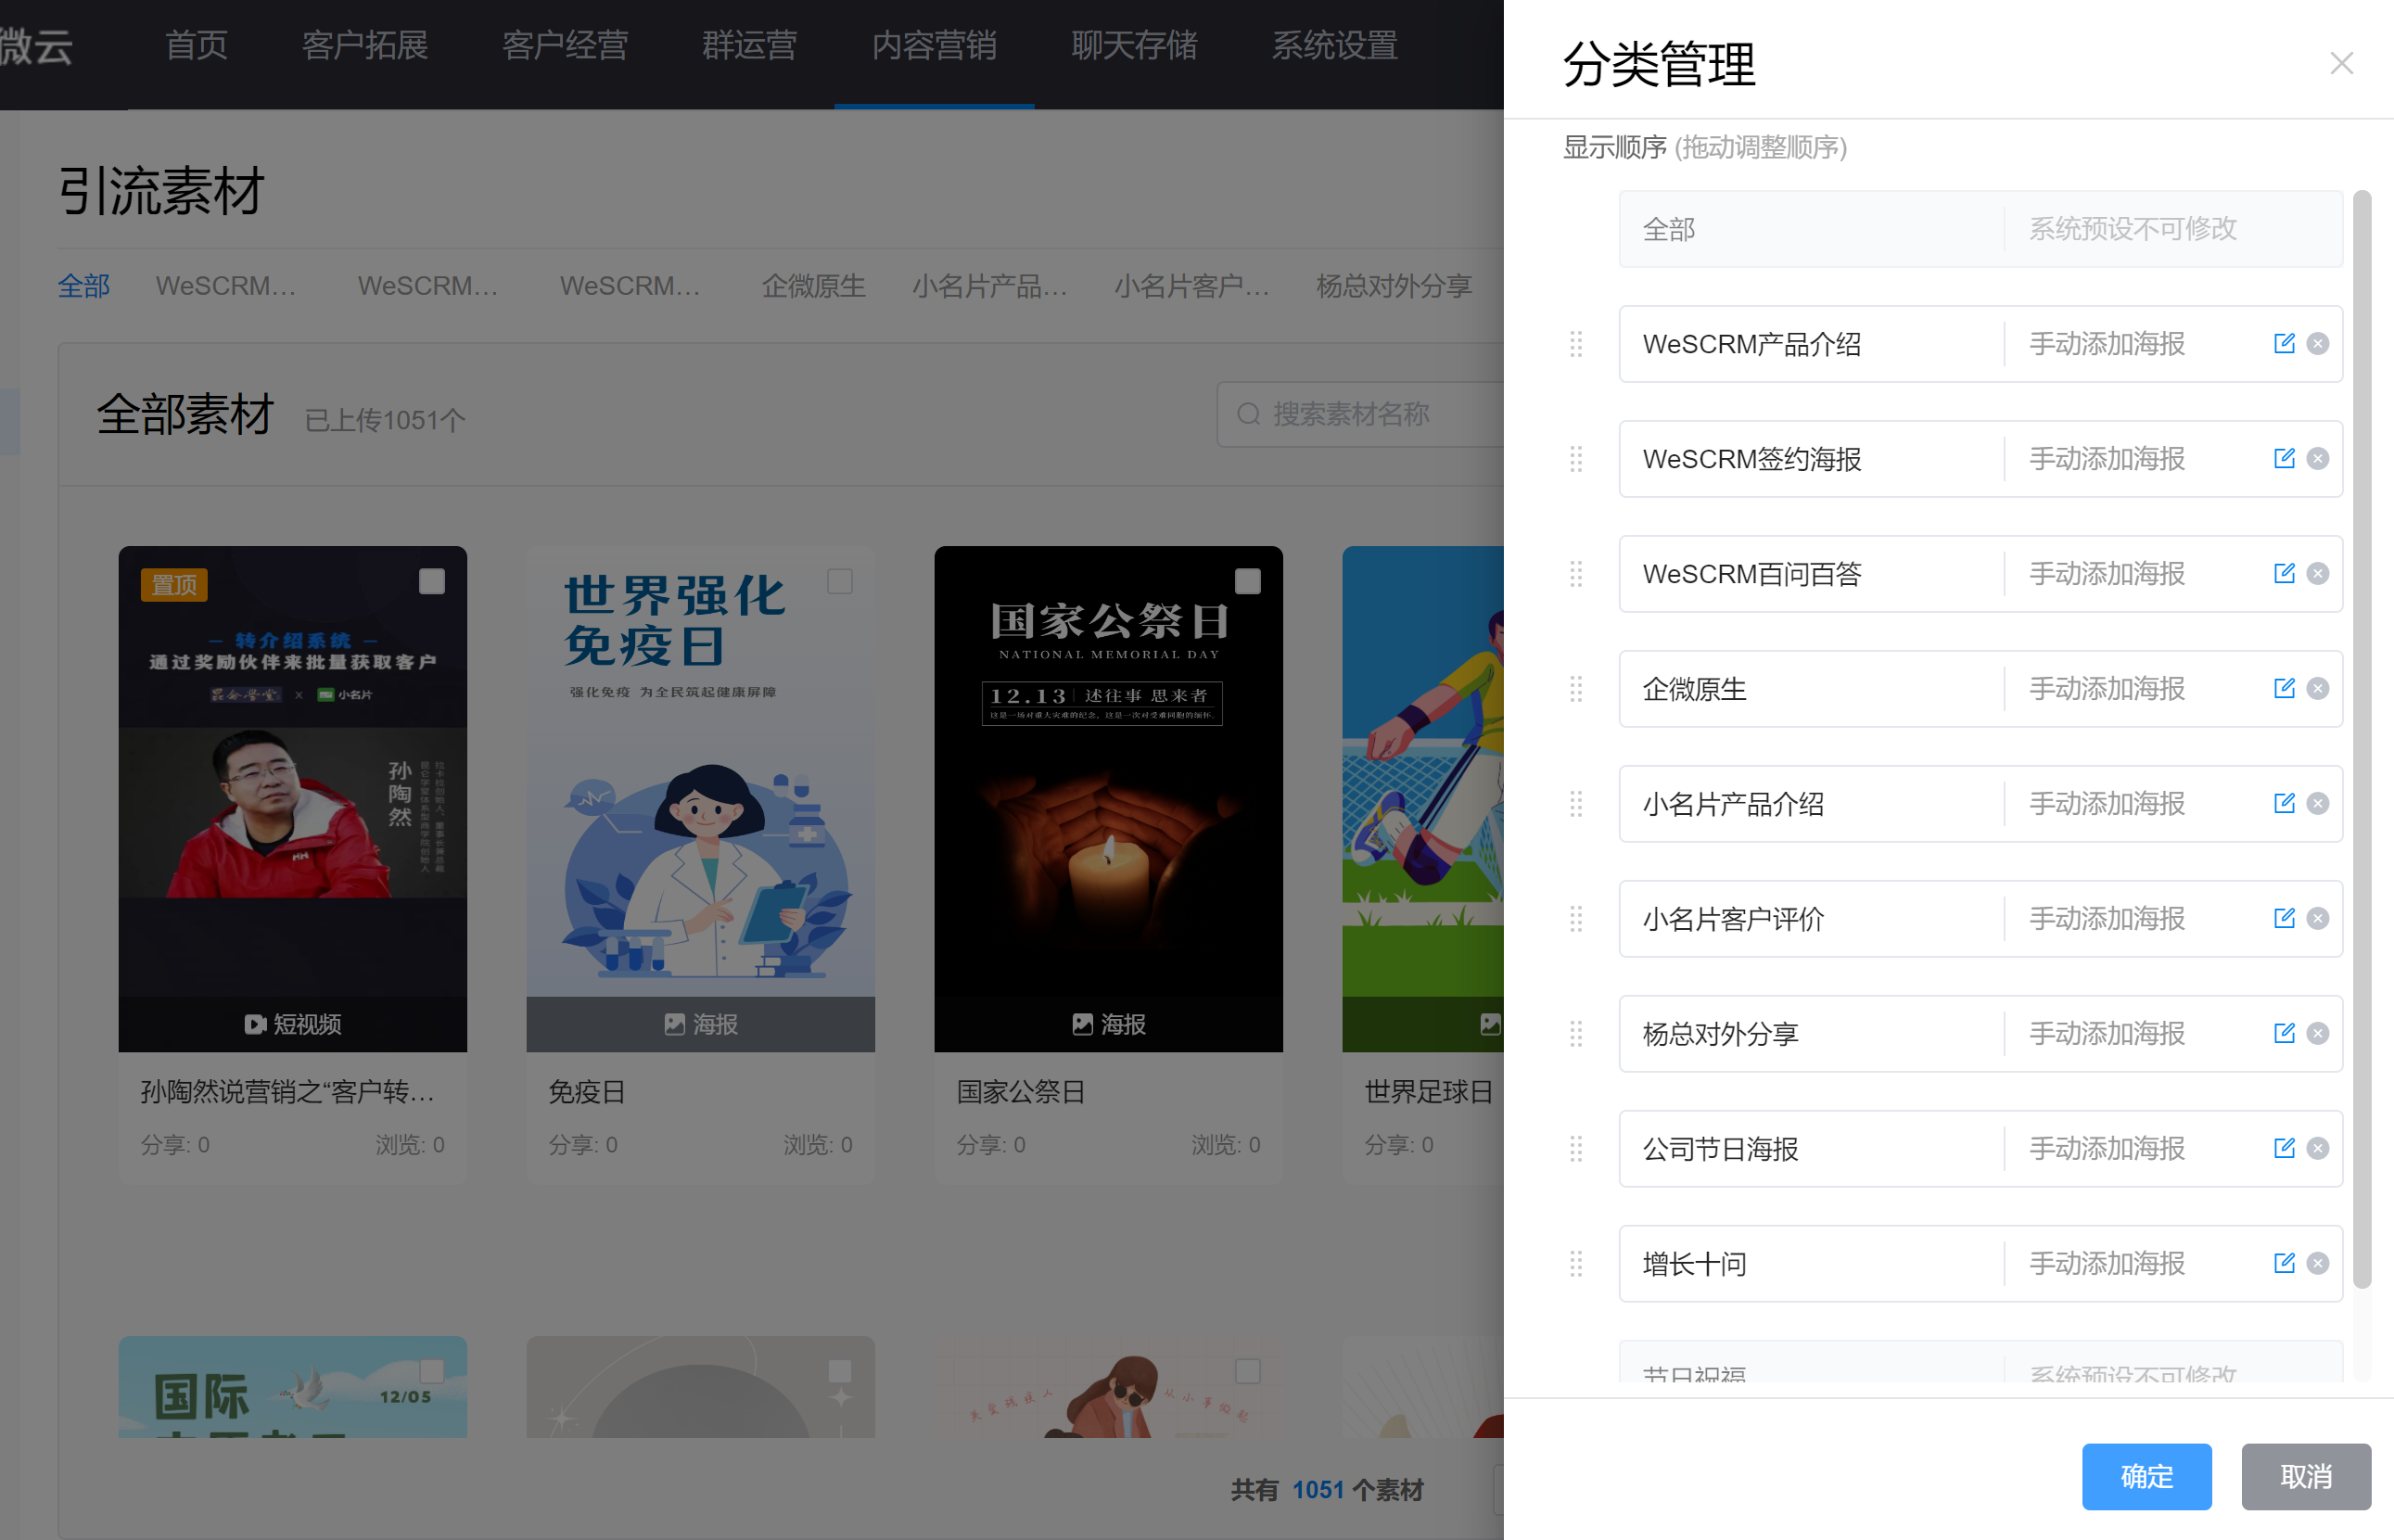Click the WeSCRM产品介绍 category name
Screen dimensions: 2394x1540
point(1751,344)
